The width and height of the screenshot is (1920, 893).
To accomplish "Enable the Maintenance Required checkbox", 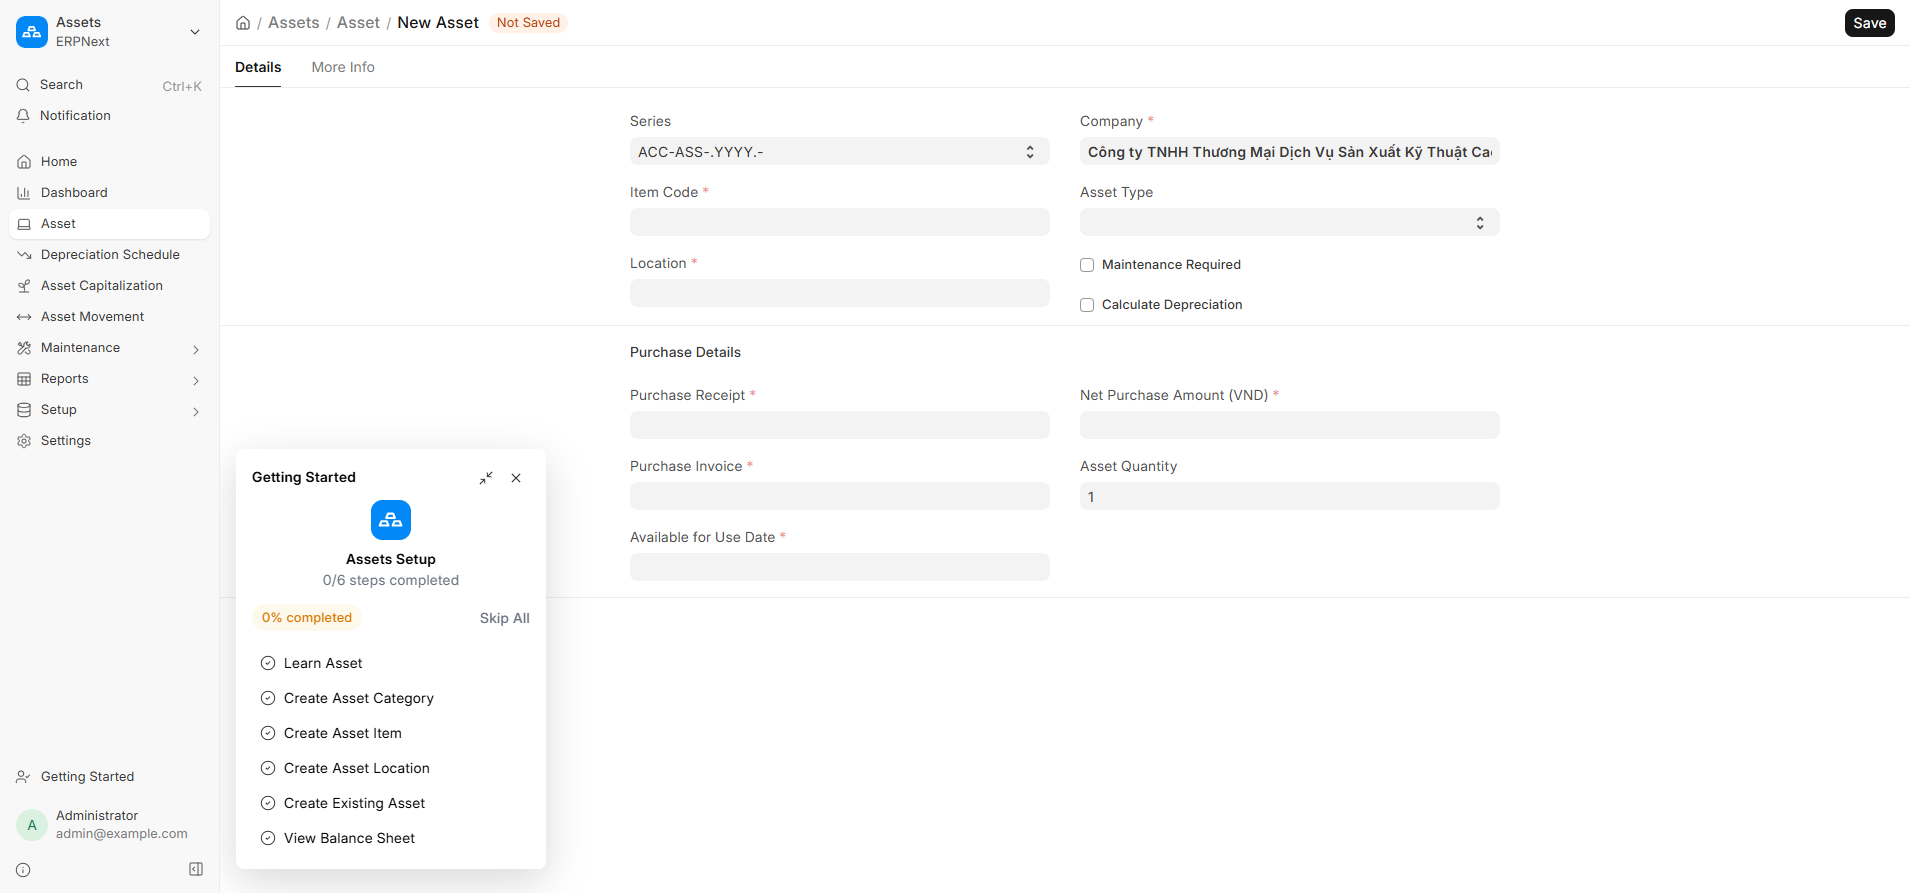I will [x=1087, y=265].
